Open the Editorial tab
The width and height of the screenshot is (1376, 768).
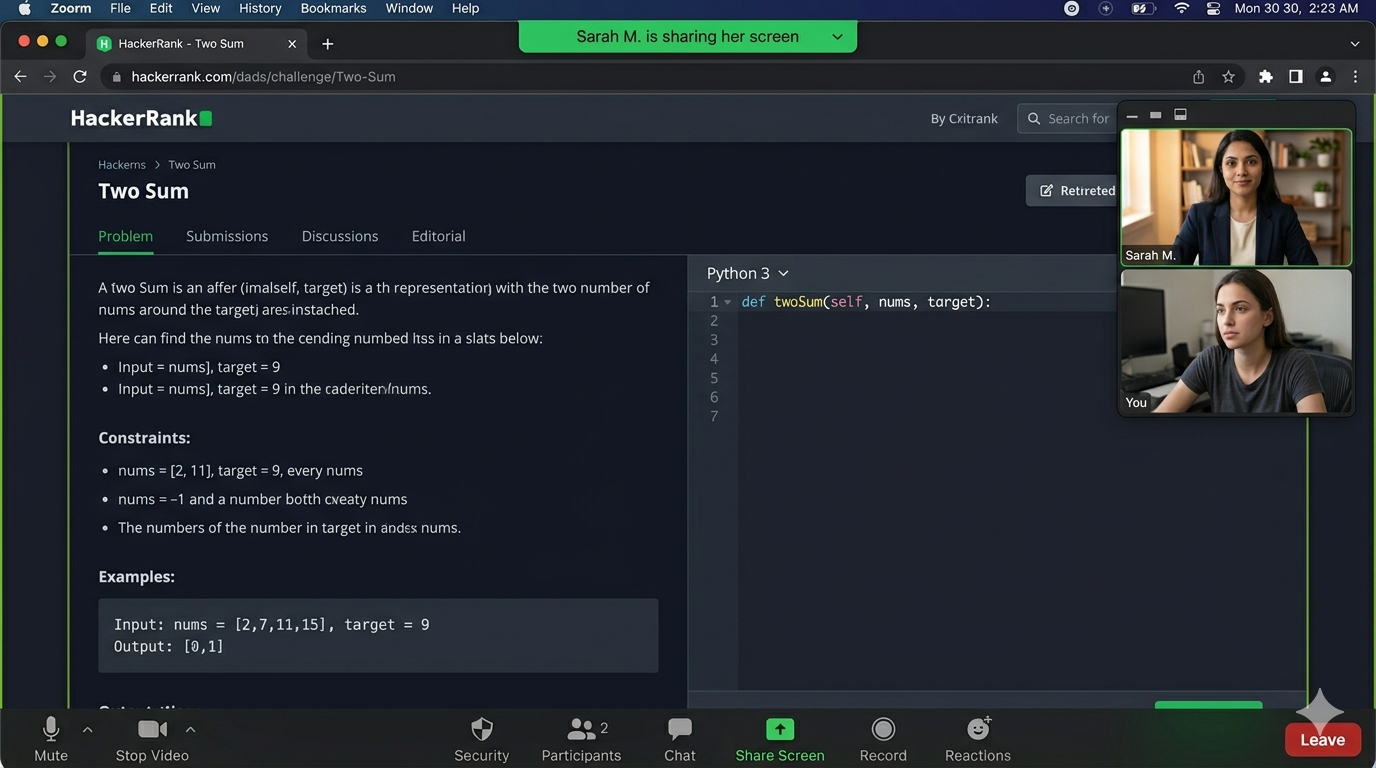coord(438,236)
